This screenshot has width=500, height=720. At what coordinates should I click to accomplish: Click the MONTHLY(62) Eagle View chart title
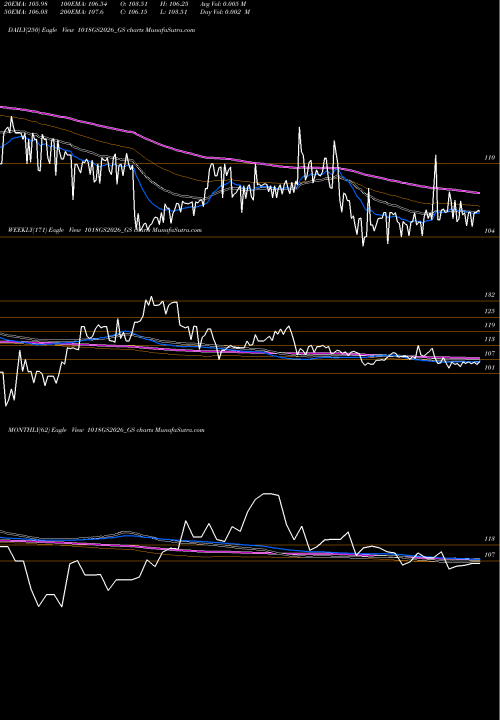(106, 430)
